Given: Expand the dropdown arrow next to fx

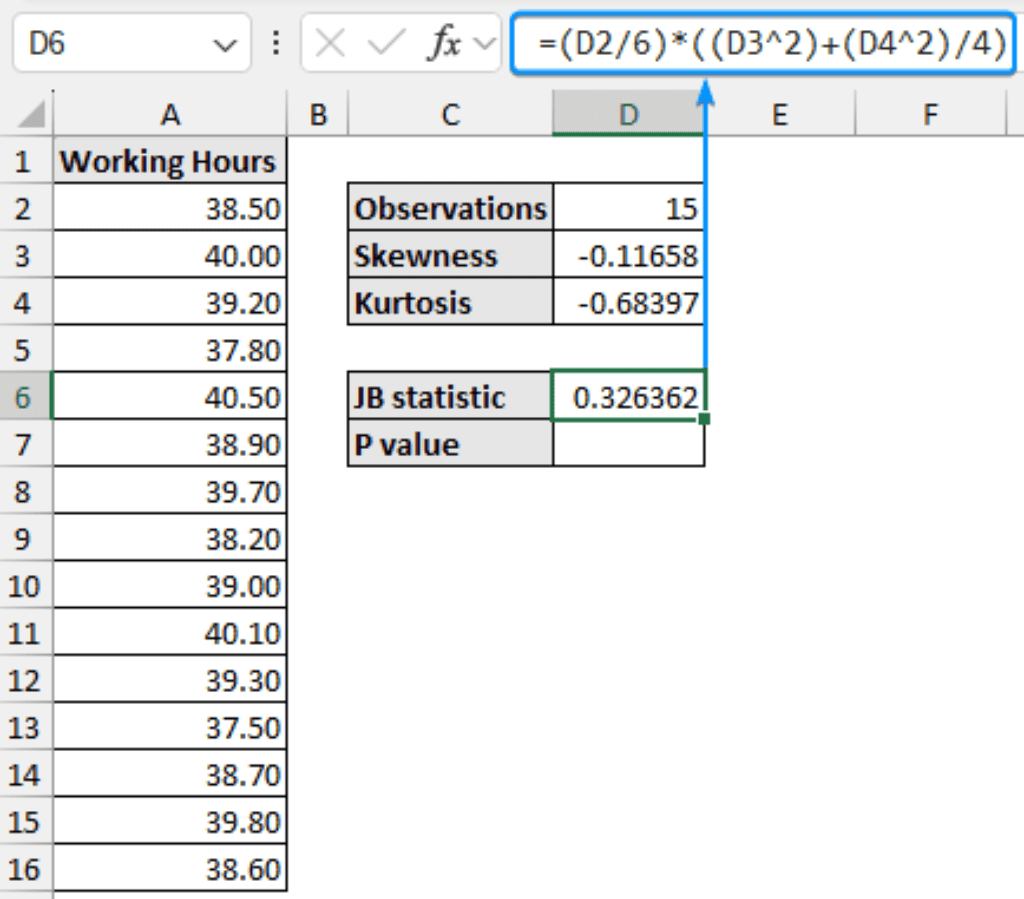Looking at the screenshot, I should tap(484, 44).
